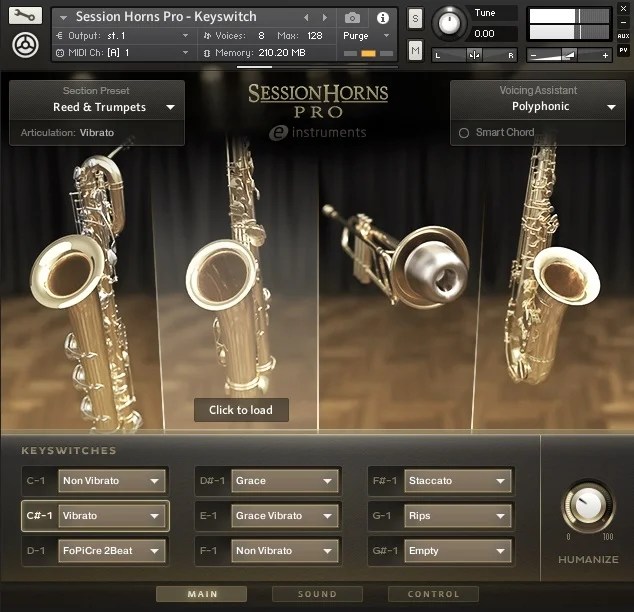
Task: Click the camera snapshot icon
Action: click(x=352, y=17)
